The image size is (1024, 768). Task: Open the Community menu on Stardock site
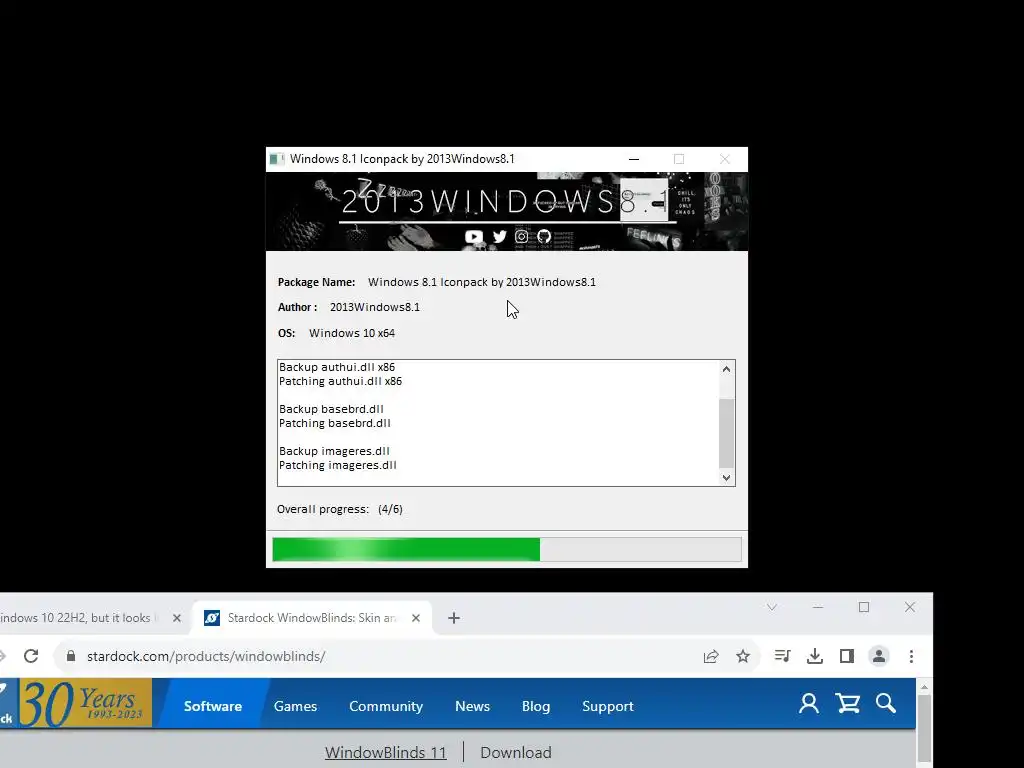pyautogui.click(x=386, y=706)
